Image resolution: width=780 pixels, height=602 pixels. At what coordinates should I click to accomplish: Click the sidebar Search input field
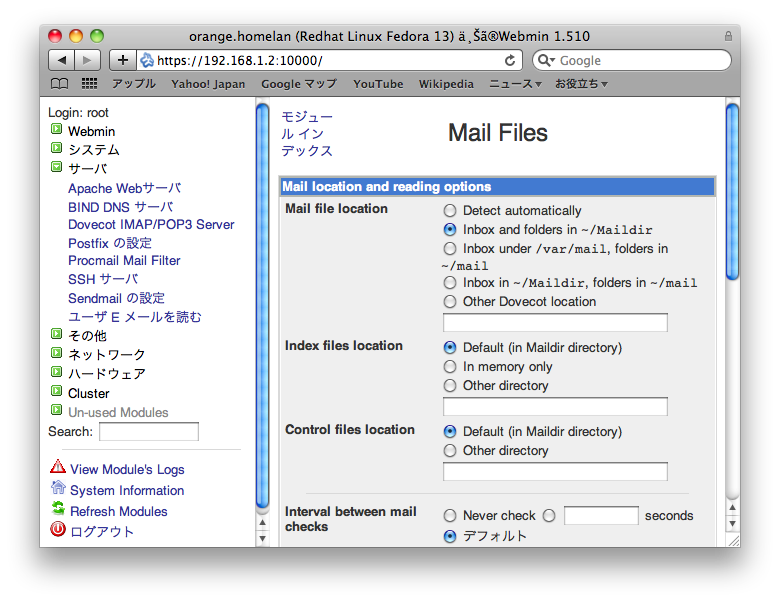point(149,432)
